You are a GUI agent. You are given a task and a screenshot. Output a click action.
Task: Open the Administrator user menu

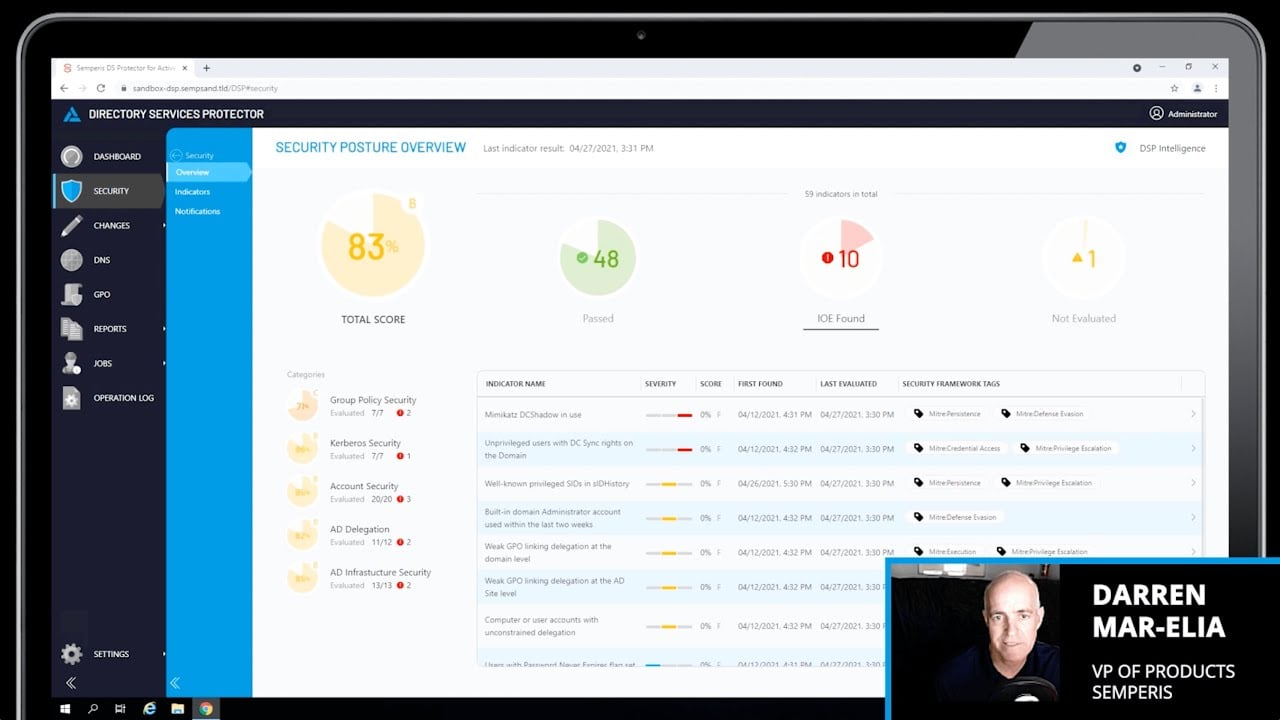pos(1183,114)
